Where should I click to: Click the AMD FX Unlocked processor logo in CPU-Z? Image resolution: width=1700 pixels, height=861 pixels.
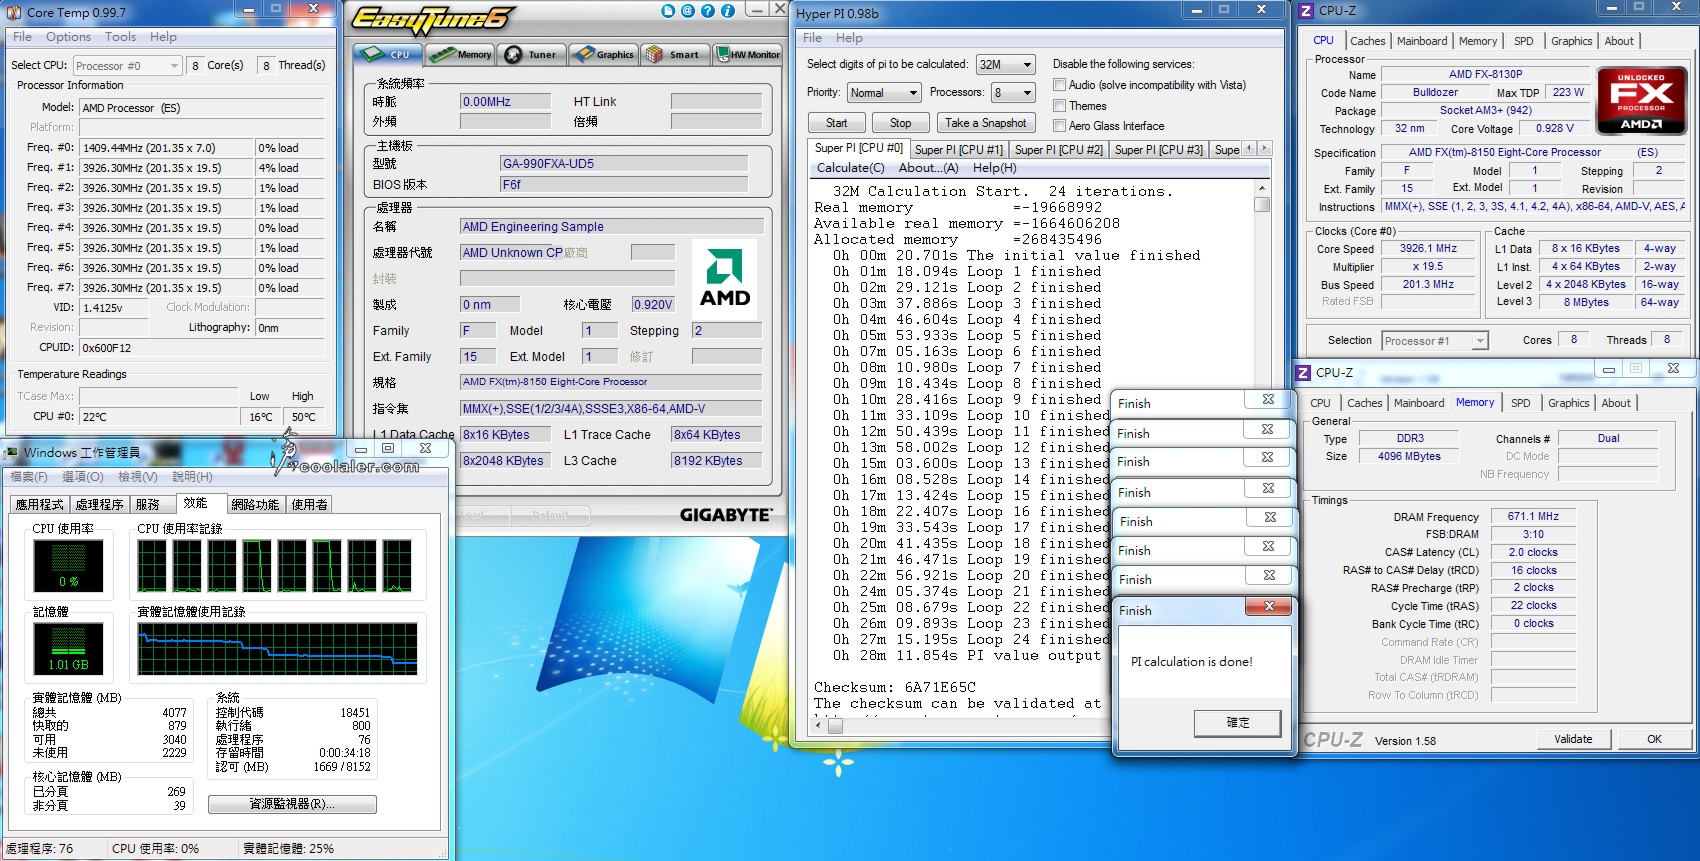point(1641,101)
